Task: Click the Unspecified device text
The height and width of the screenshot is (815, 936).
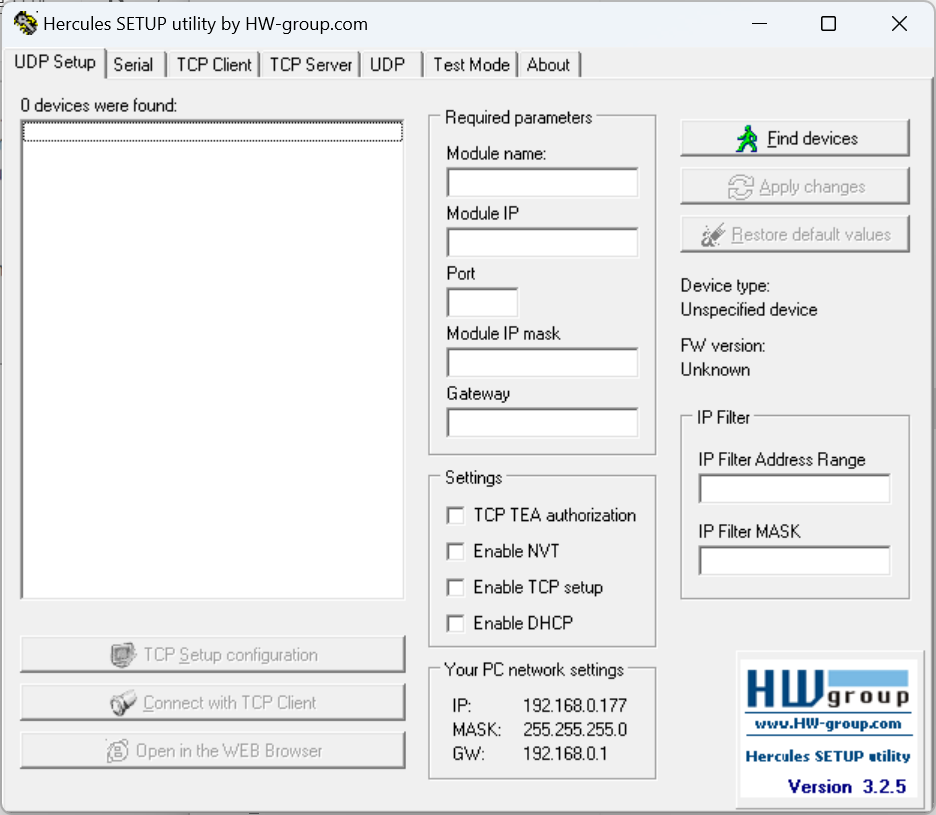Action: (x=749, y=310)
